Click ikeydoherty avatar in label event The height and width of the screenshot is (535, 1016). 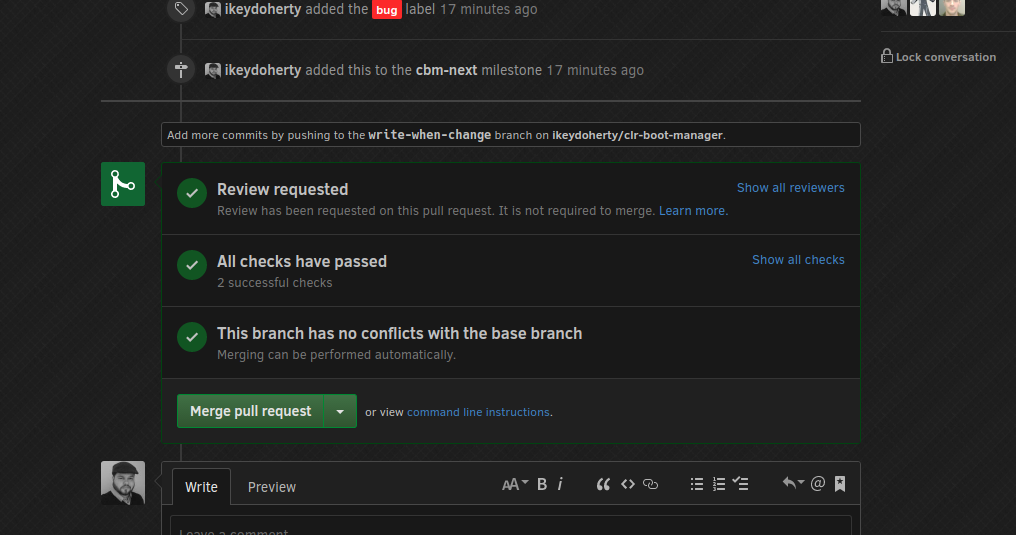tap(213, 9)
